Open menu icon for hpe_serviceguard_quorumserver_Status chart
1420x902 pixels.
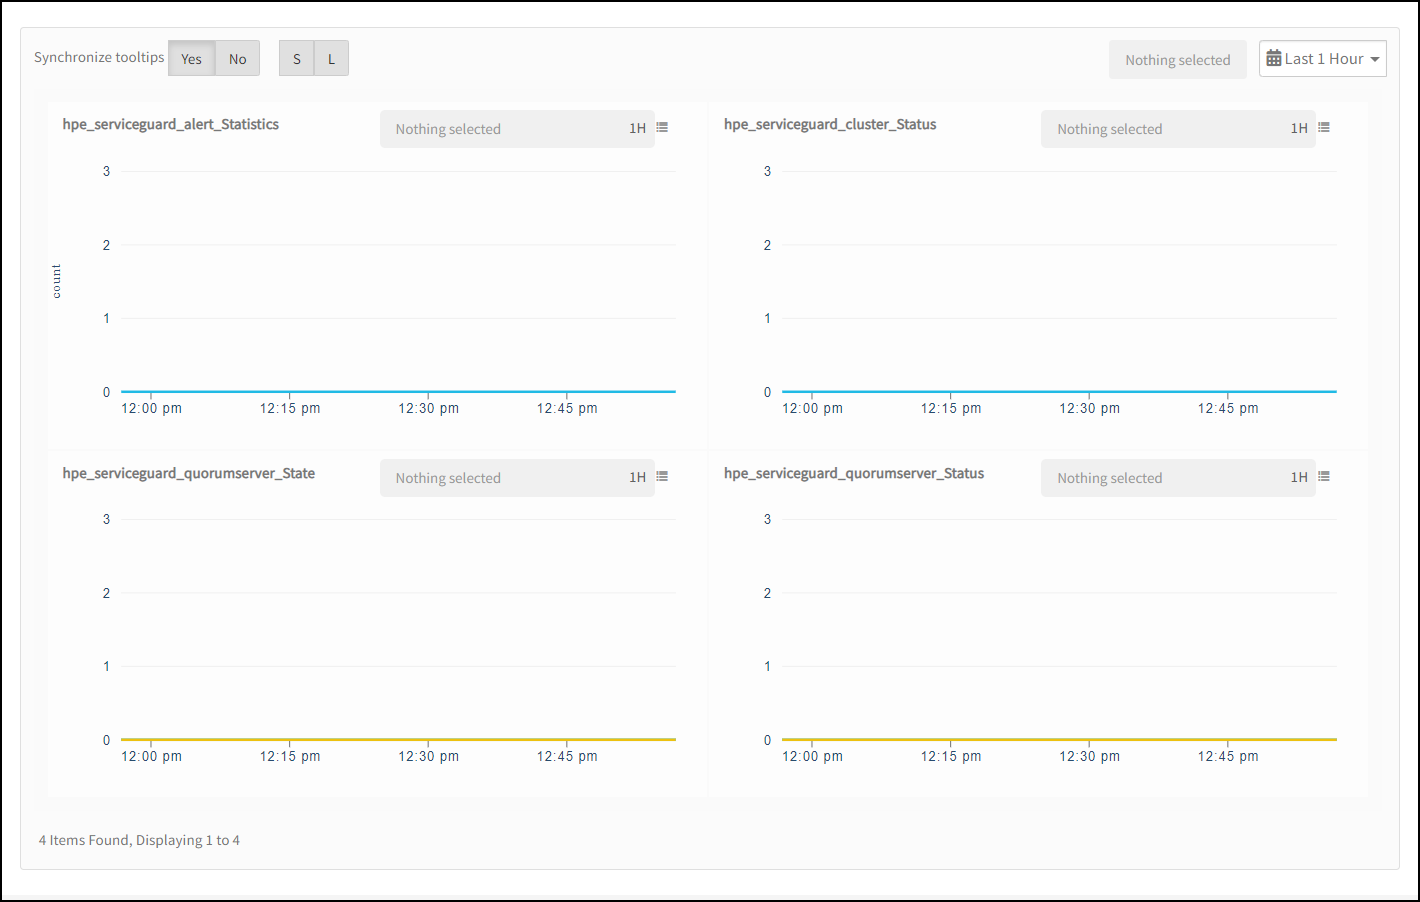(1324, 477)
